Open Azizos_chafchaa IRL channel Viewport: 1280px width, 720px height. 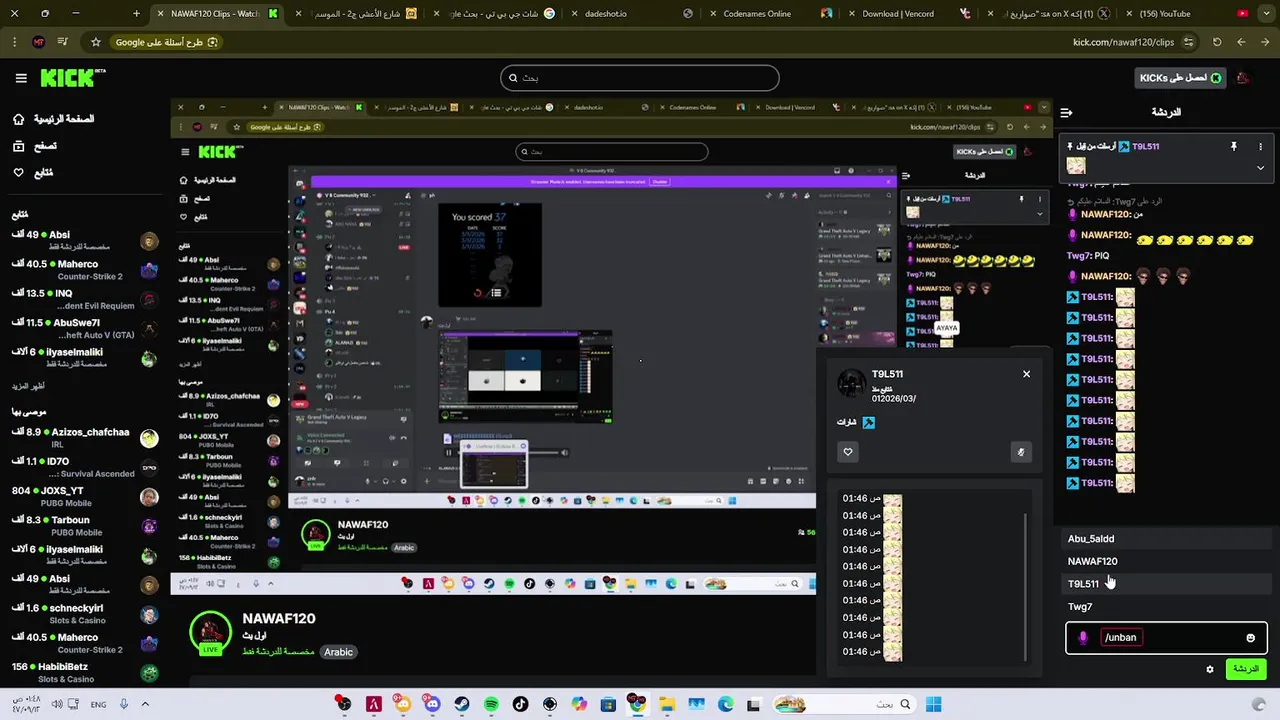click(85, 438)
